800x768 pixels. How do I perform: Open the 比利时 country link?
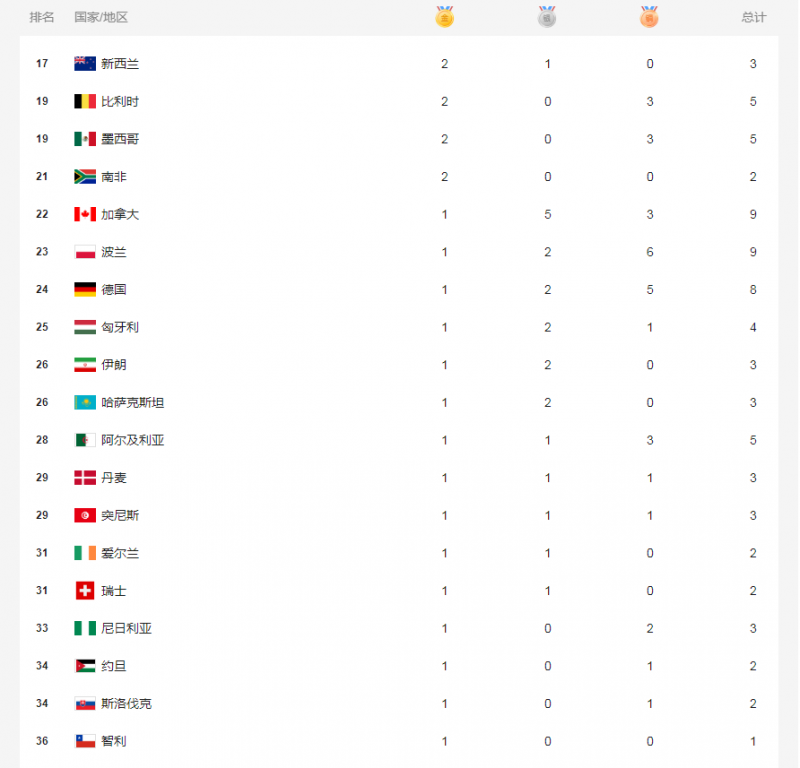(120, 101)
